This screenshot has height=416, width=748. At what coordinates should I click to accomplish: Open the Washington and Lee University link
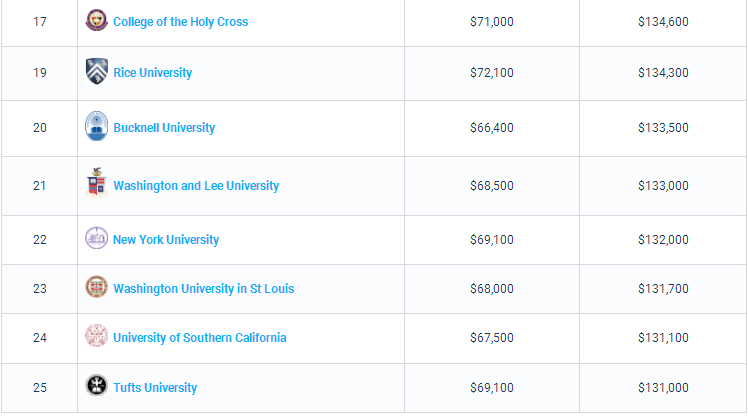(x=196, y=186)
